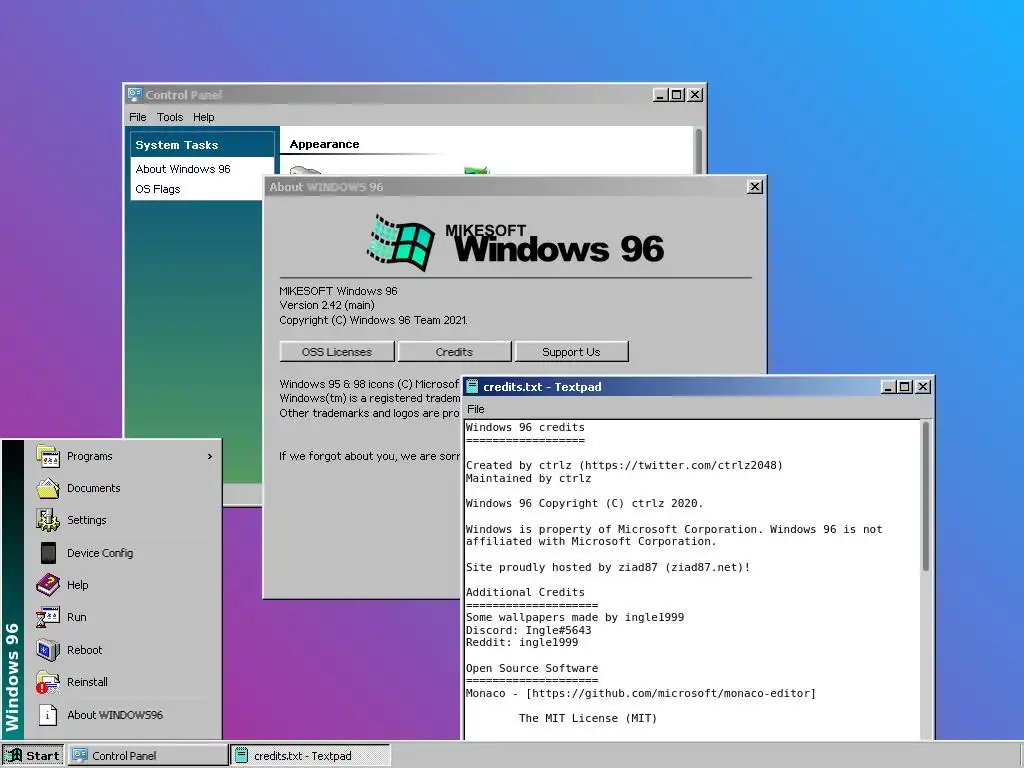This screenshot has width=1024, height=768.
Task: Click the Control Panel vertical scrollbar
Action: click(x=699, y=151)
